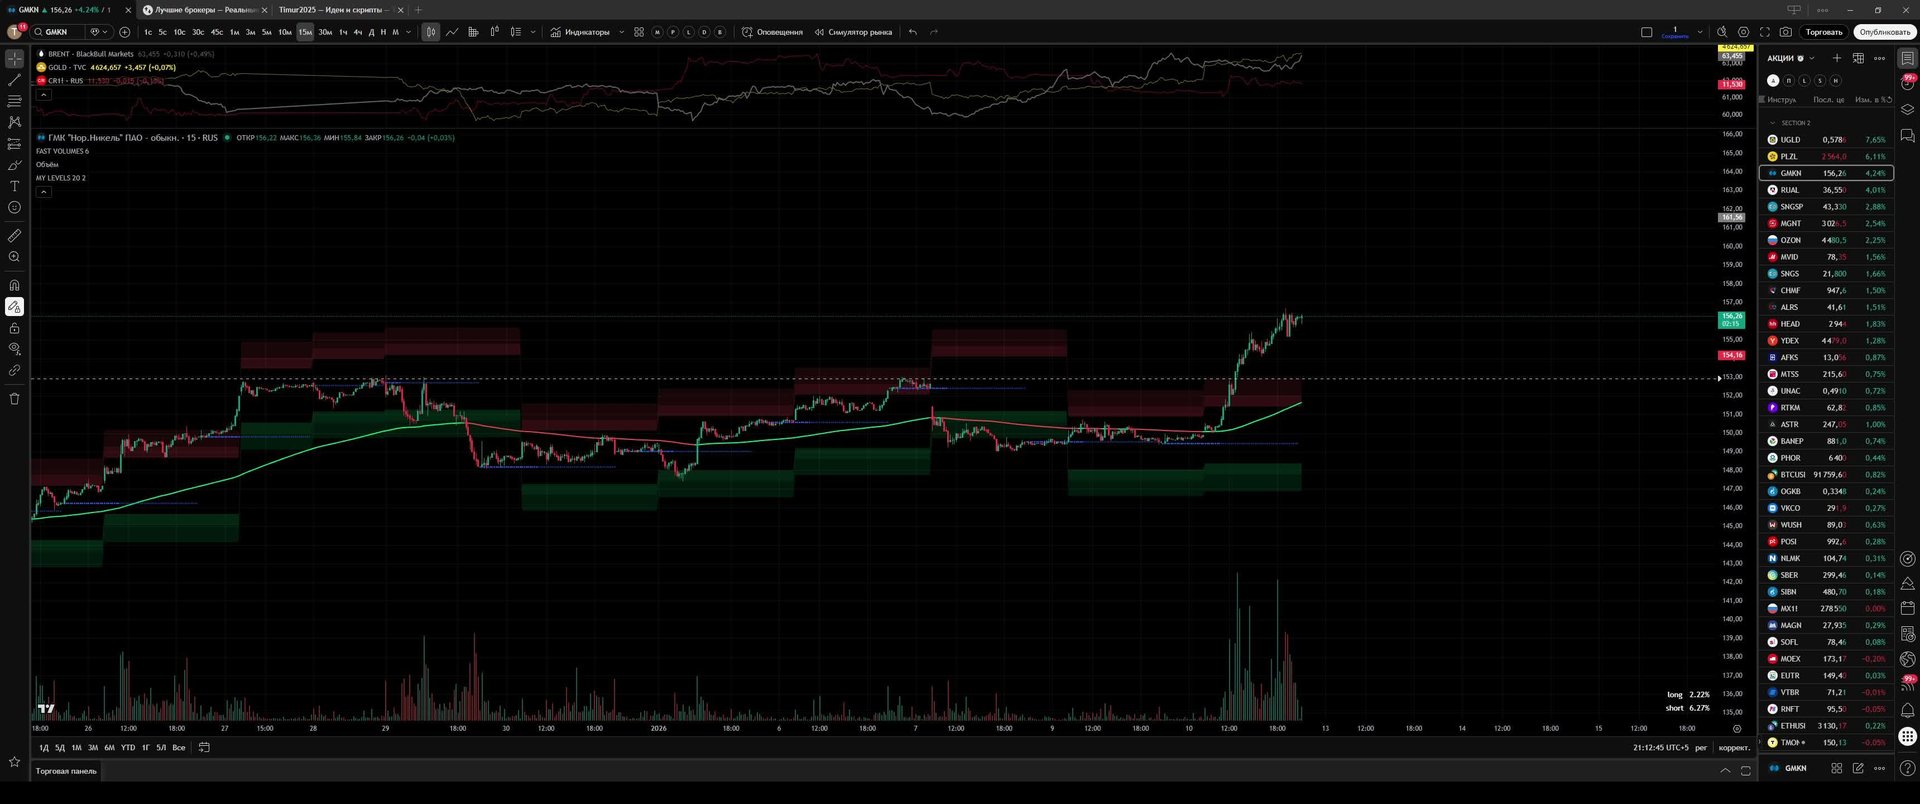Viewport: 1920px width, 804px height.
Task: Set date range to 1М
Action: [76, 747]
